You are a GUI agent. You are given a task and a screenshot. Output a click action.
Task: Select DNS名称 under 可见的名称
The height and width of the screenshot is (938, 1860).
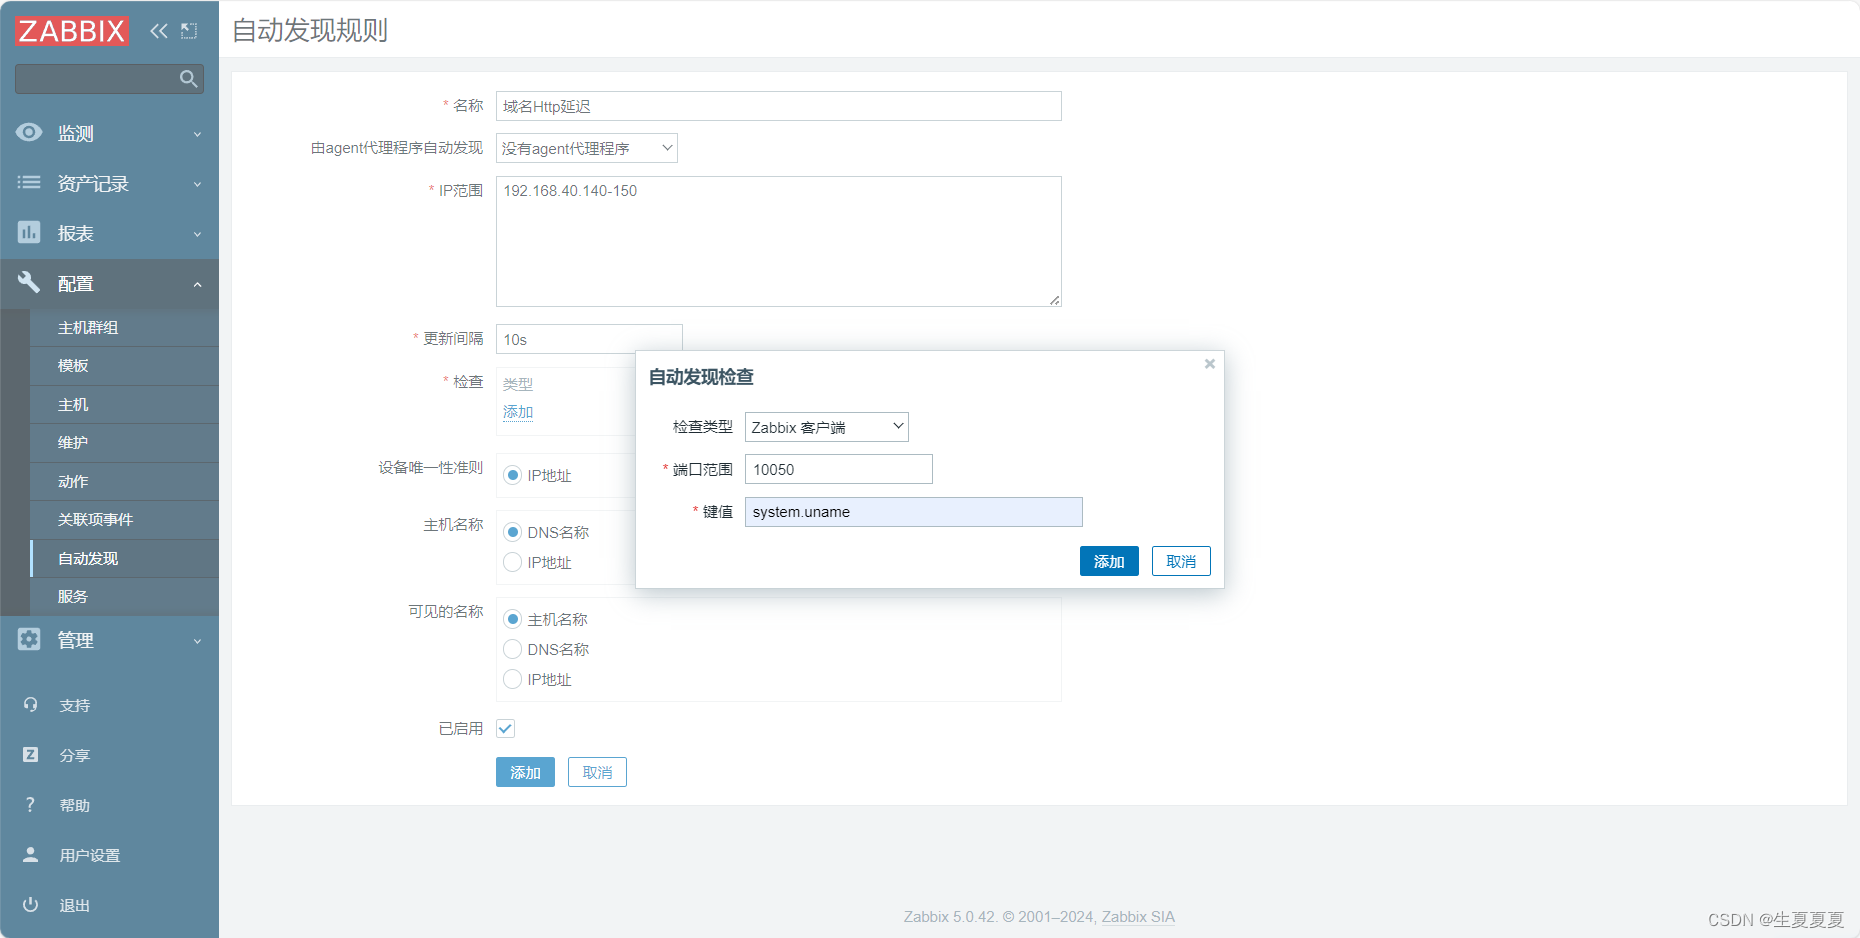pyautogui.click(x=513, y=649)
